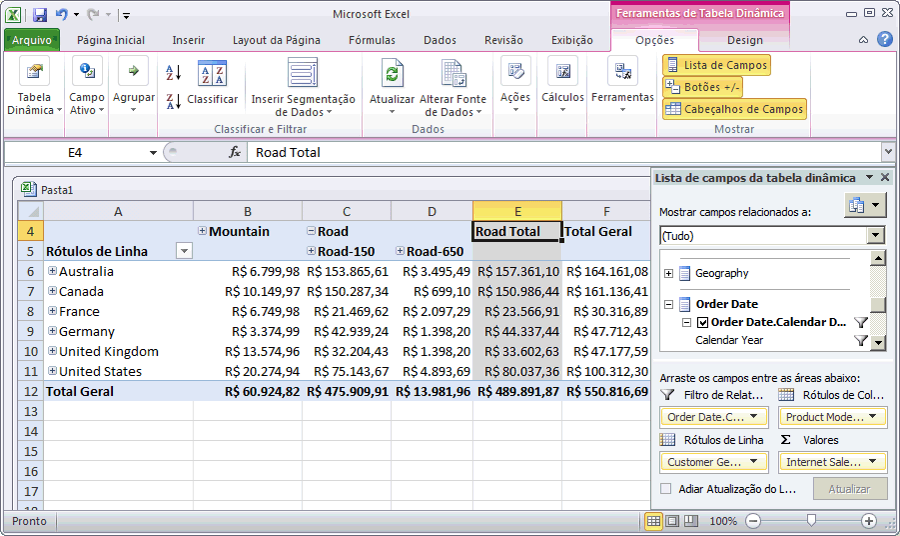Viewport: 900px width, 536px height.
Task: Click Inserir Segmentação de Dados icon
Action: pos(303,74)
